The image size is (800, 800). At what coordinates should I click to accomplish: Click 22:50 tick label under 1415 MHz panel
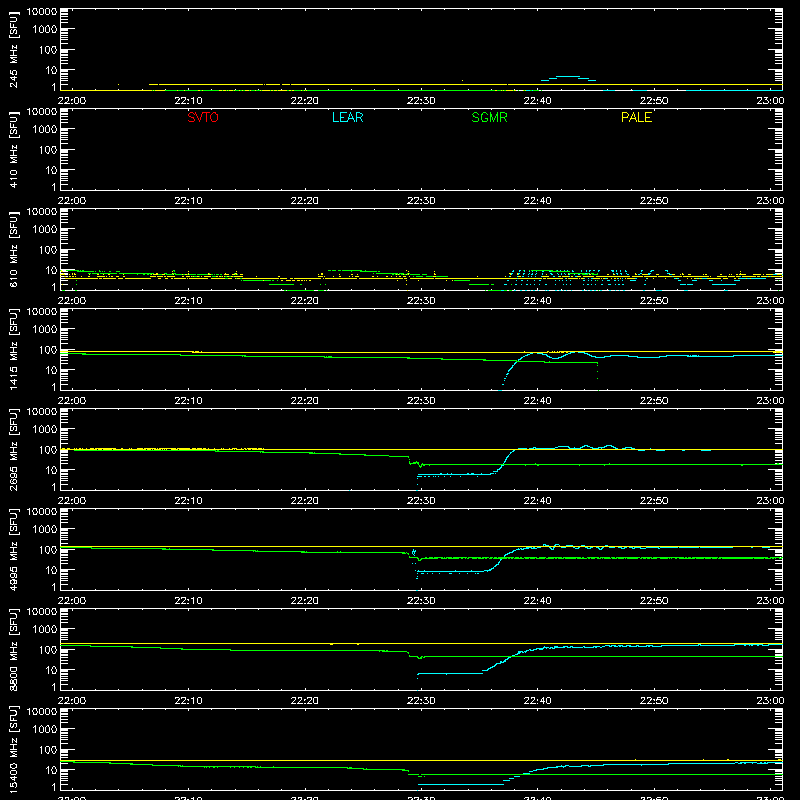654,401
